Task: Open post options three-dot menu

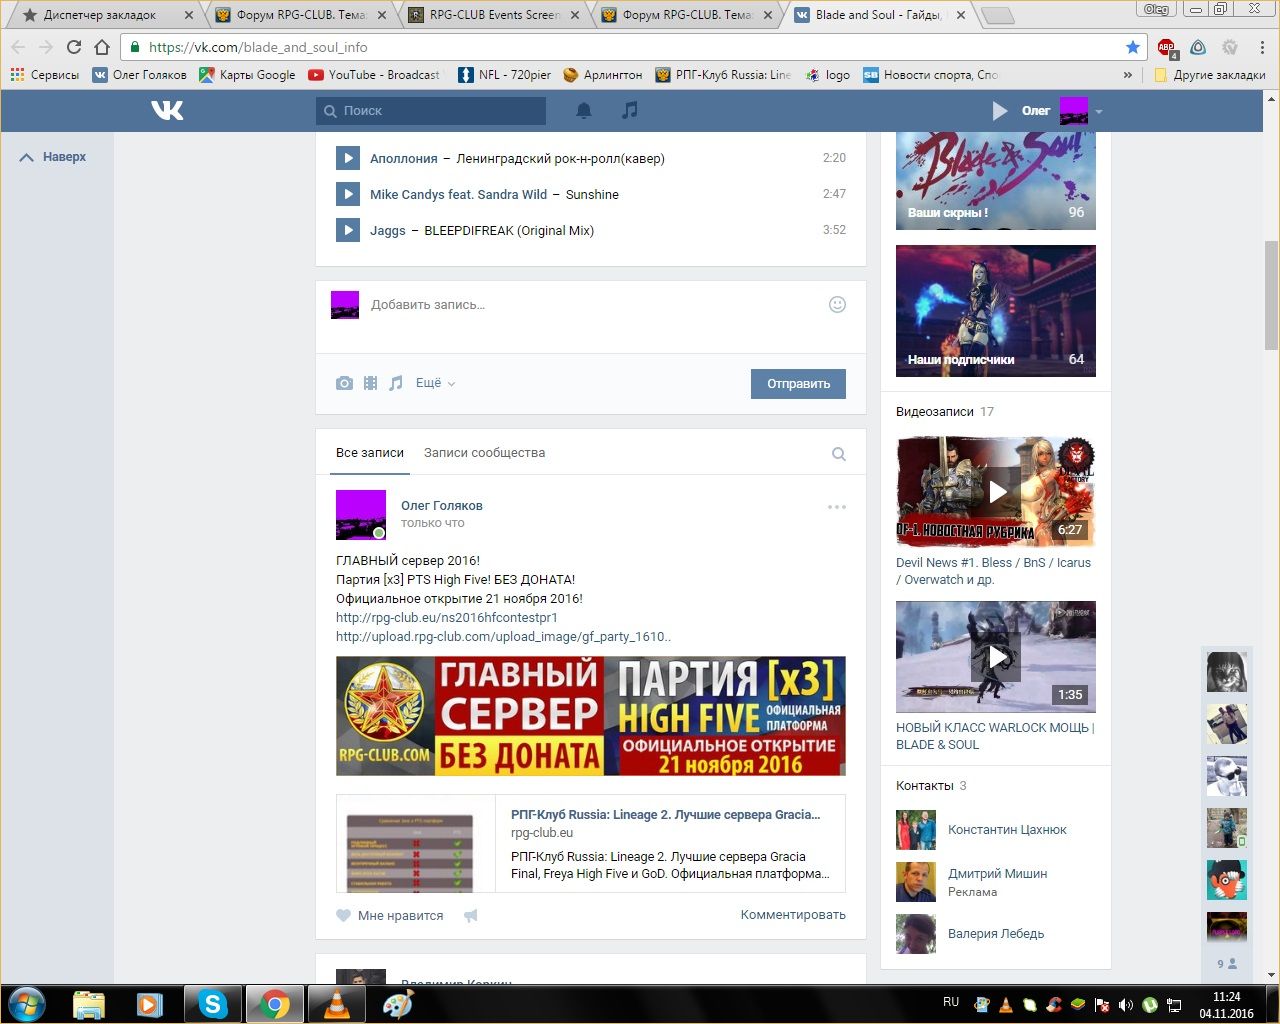Action: tap(837, 507)
